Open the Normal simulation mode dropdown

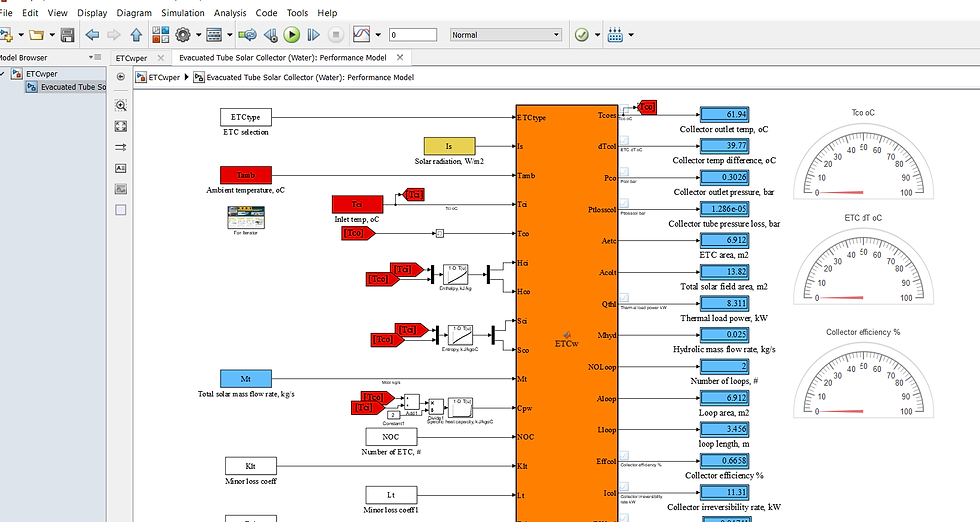pos(506,35)
